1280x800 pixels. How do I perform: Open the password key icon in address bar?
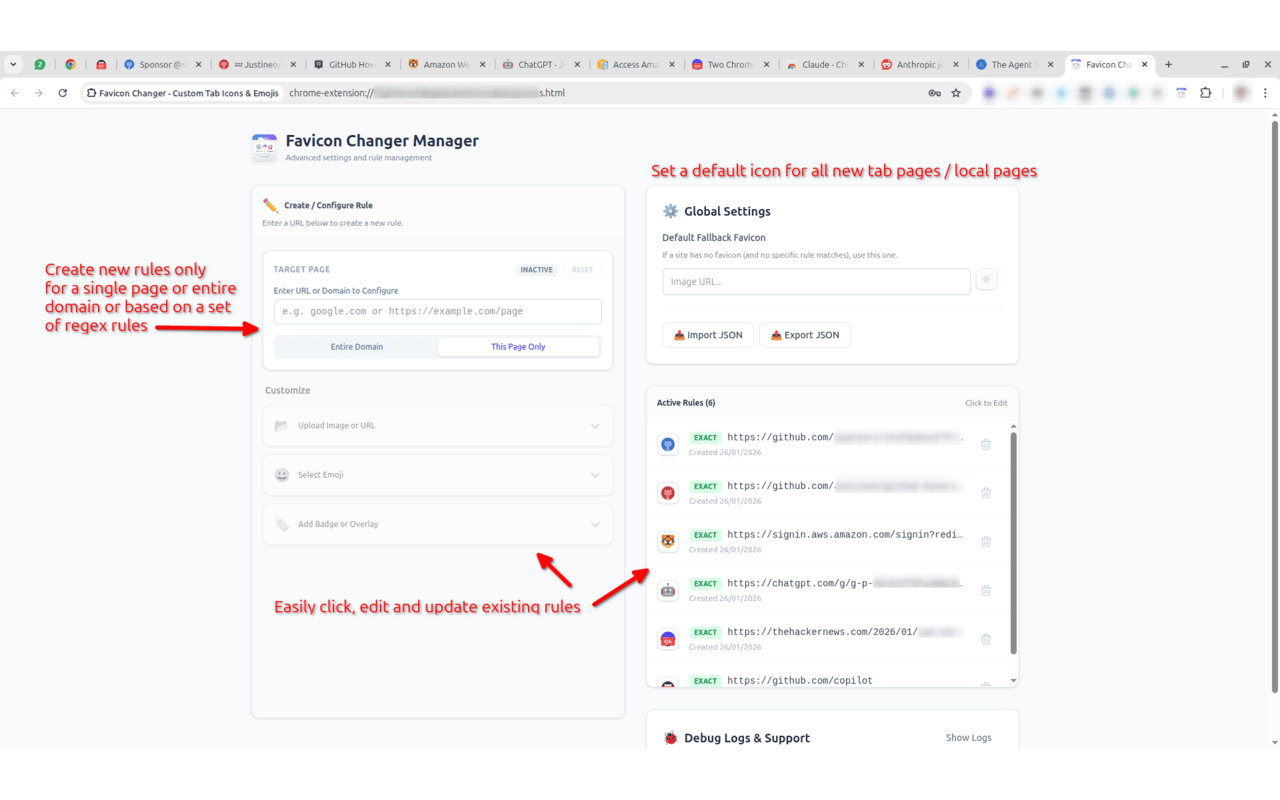934,93
